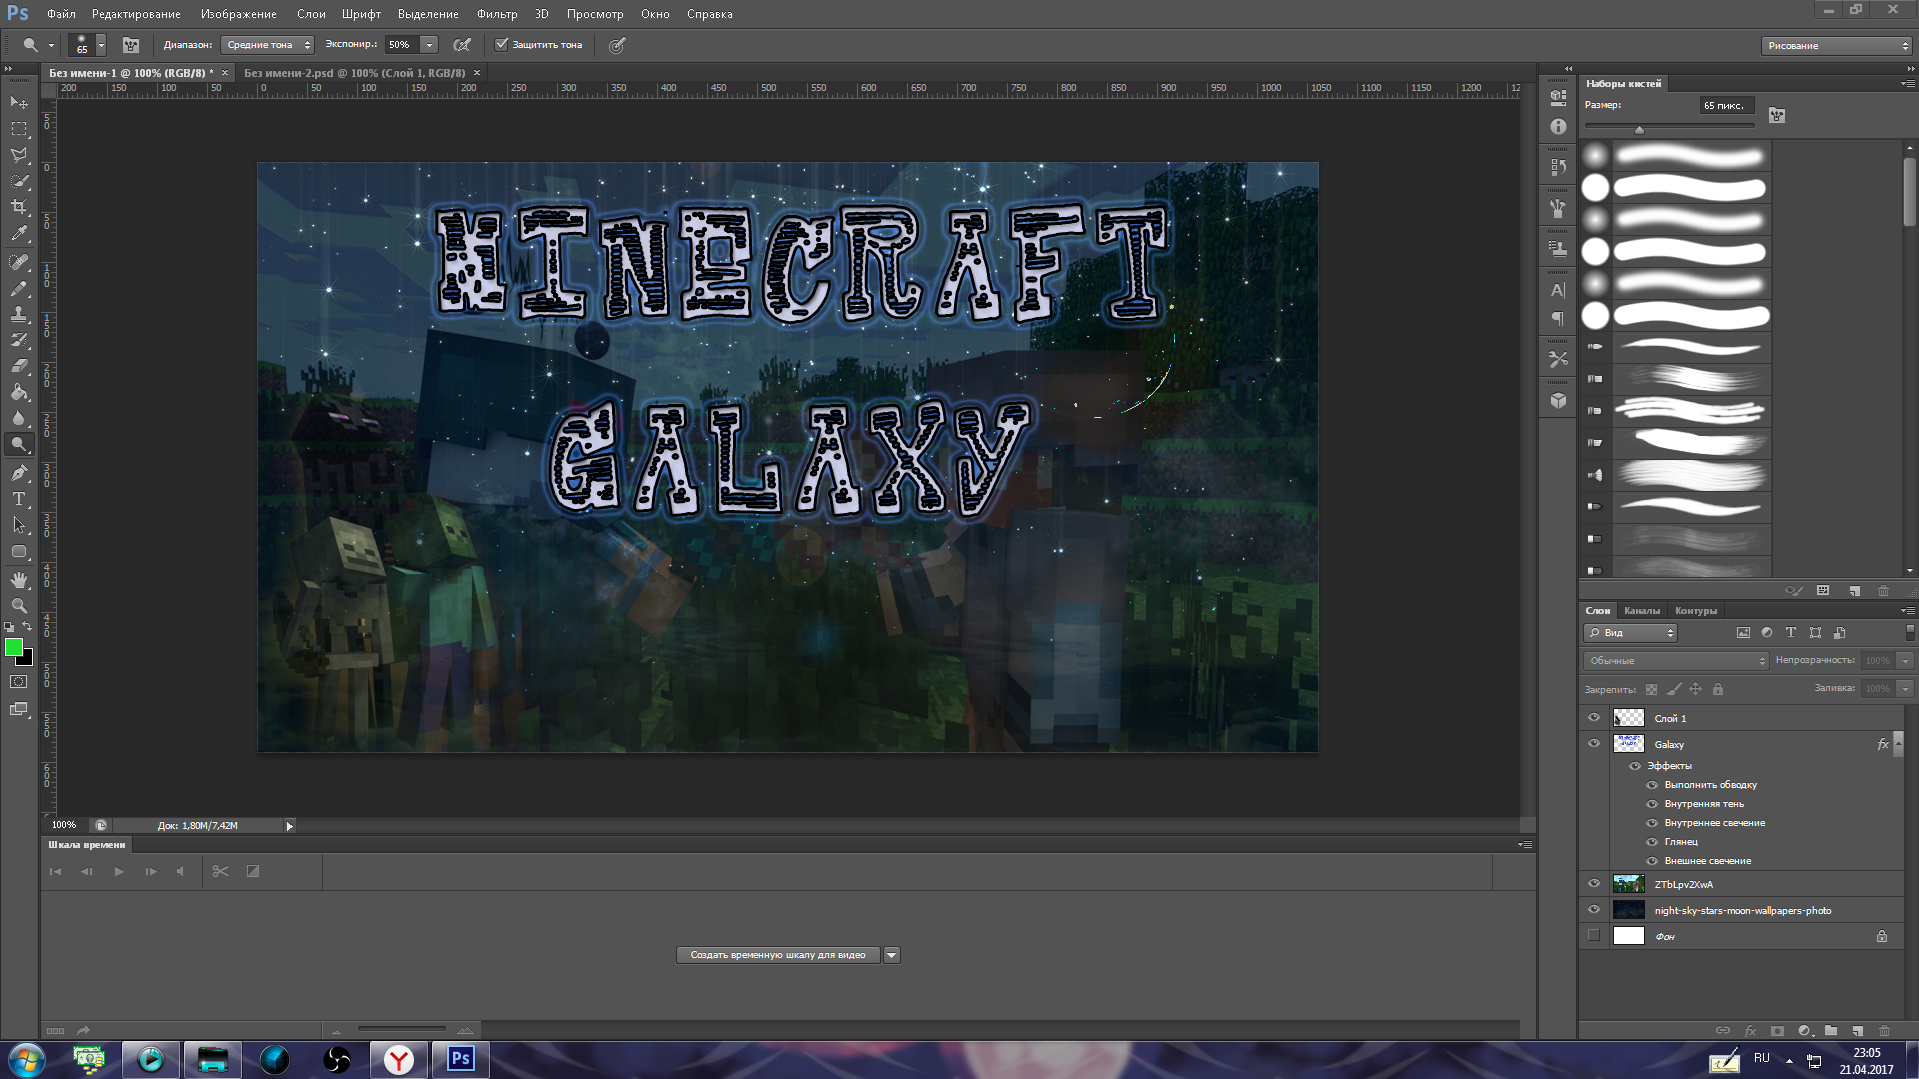Switch to the Каналы tab
Viewport: 1919px width, 1079px height.
1642,611
